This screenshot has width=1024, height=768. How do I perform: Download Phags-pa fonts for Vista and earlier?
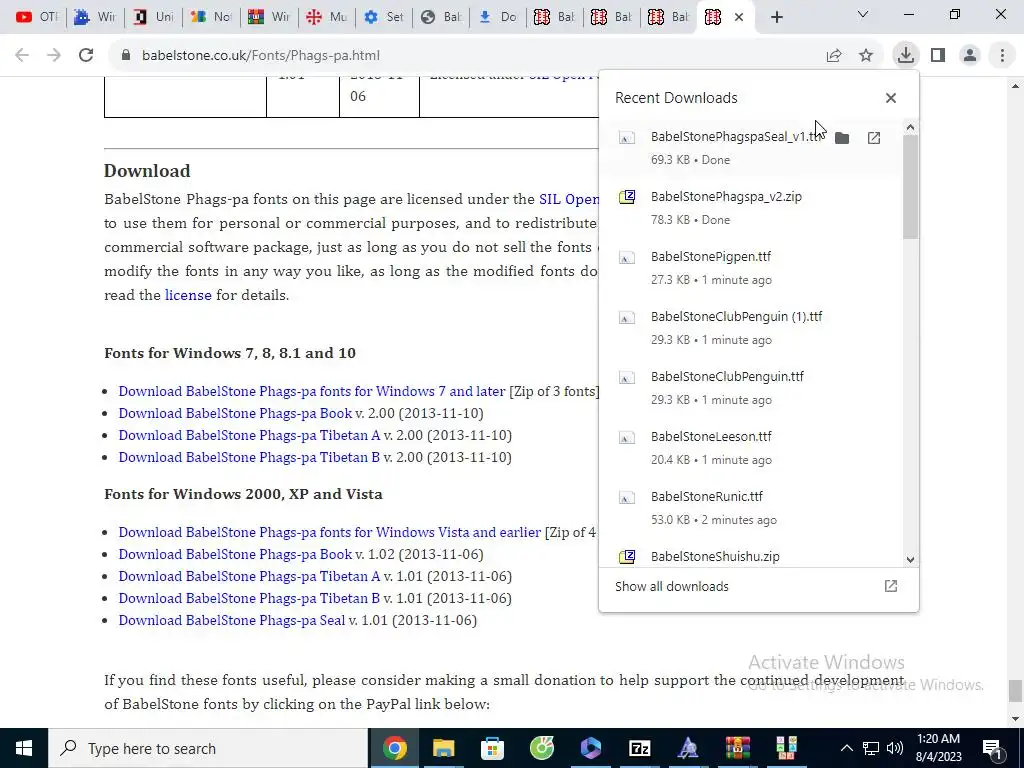coord(330,532)
